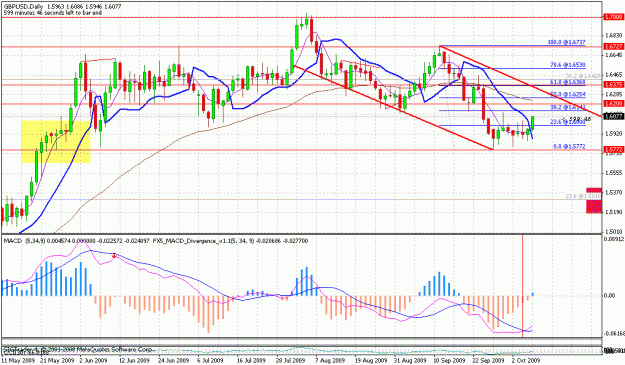This screenshot has width=625, height=365.
Task: Select the 1.6200 red price label
Action: point(613,104)
